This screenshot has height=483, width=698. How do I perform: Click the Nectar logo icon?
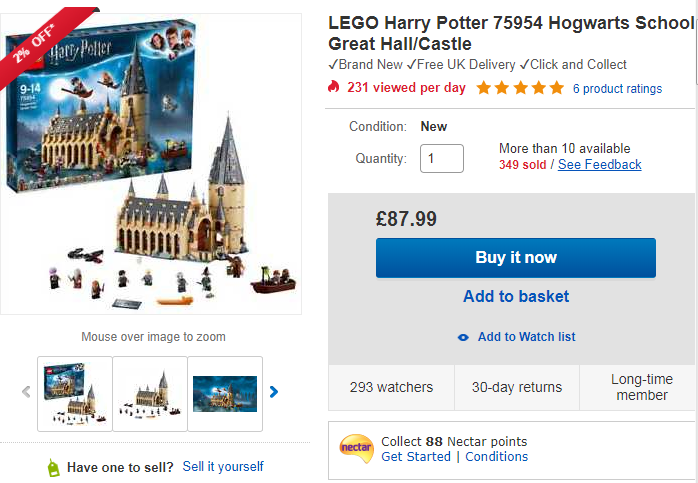pos(356,448)
